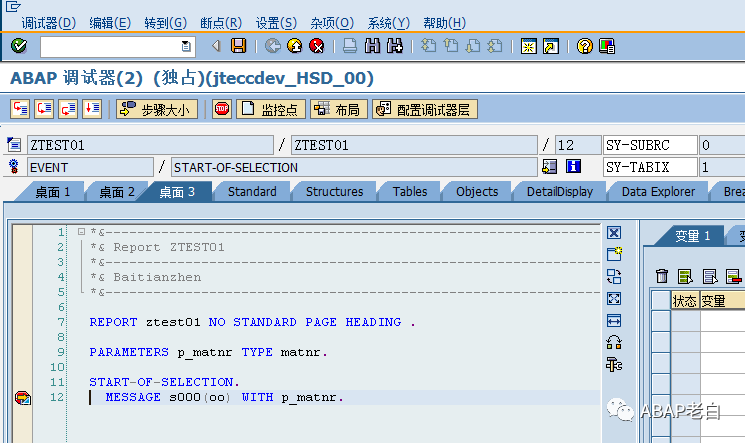Click the Find binoculars icon
This screenshot has width=745, height=443.
tap(372, 46)
